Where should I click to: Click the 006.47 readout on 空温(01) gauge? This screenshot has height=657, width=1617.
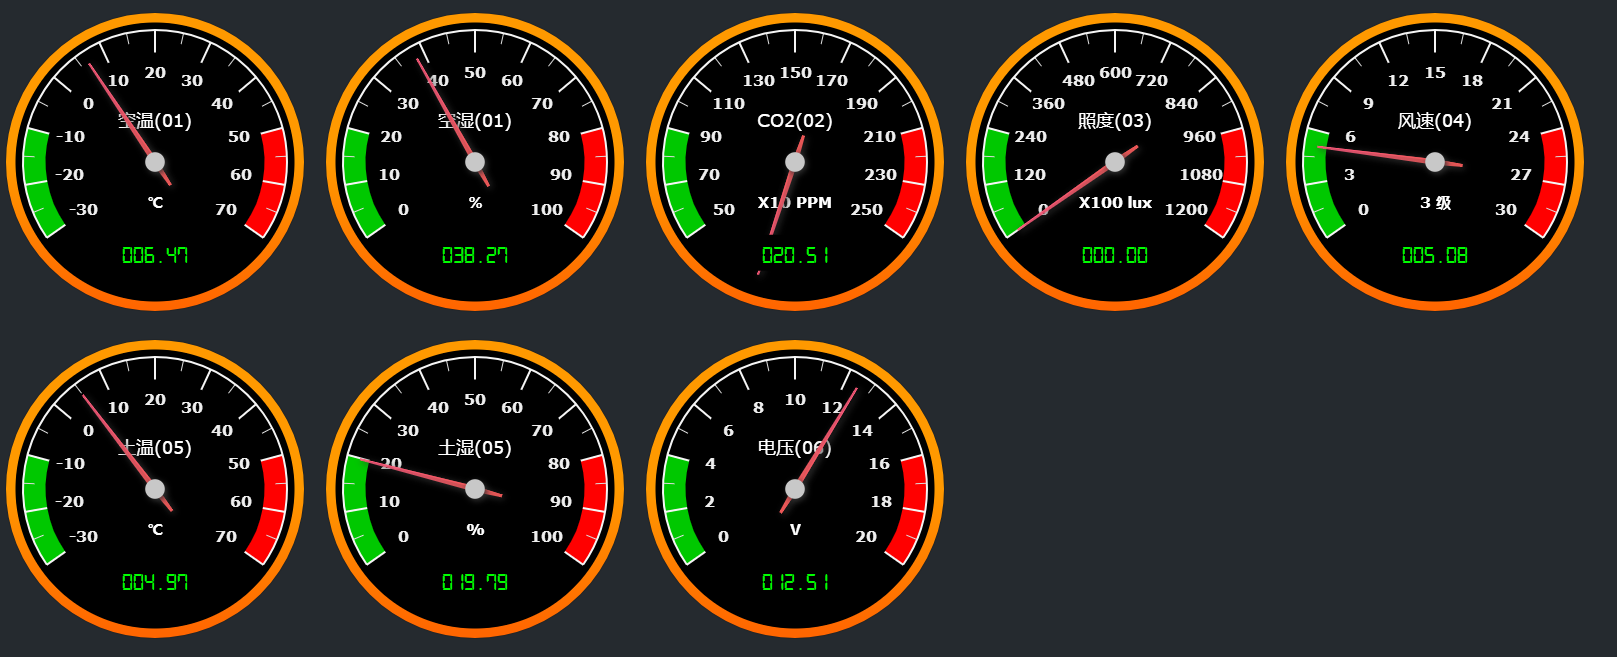(155, 256)
